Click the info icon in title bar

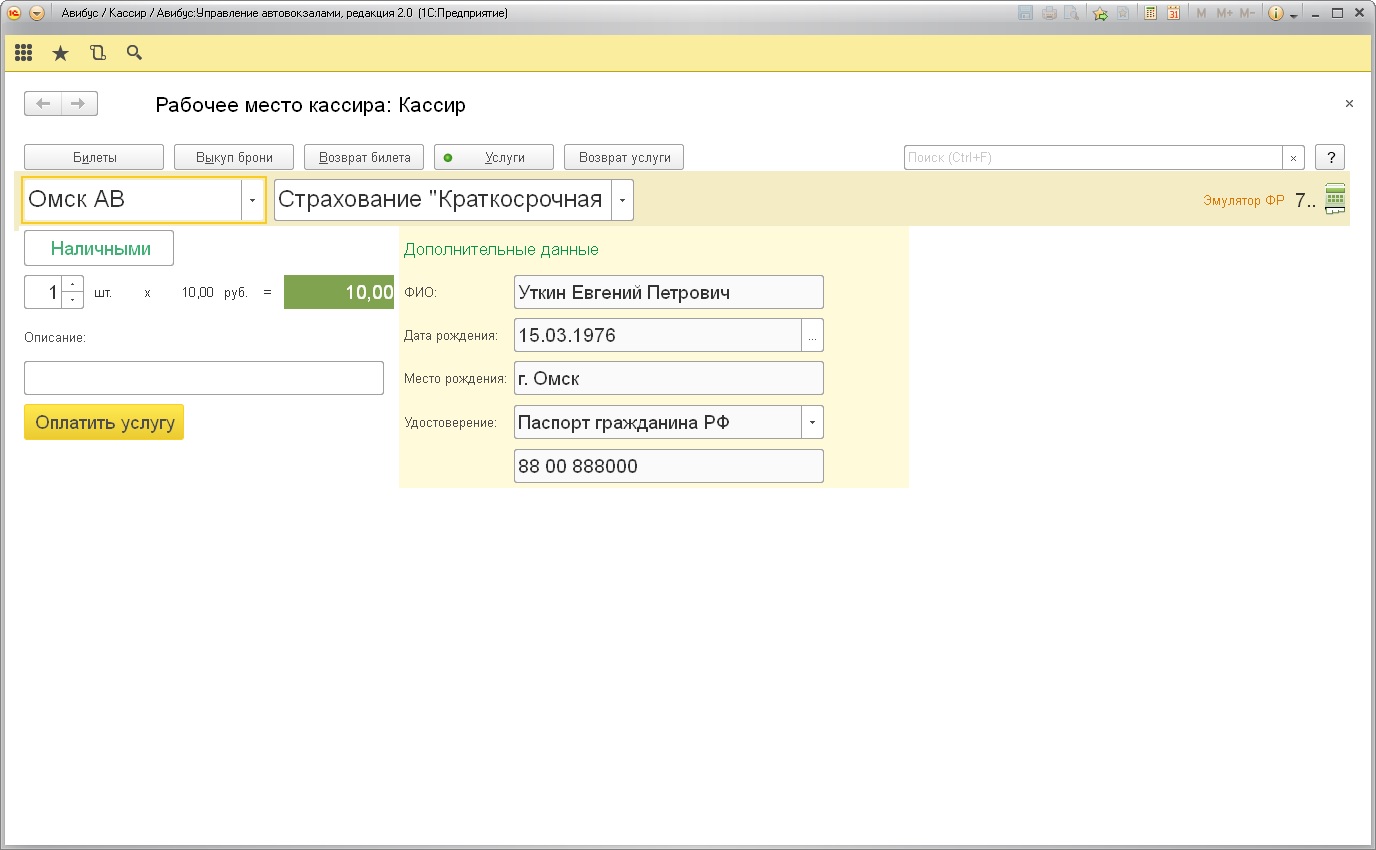(x=1275, y=14)
